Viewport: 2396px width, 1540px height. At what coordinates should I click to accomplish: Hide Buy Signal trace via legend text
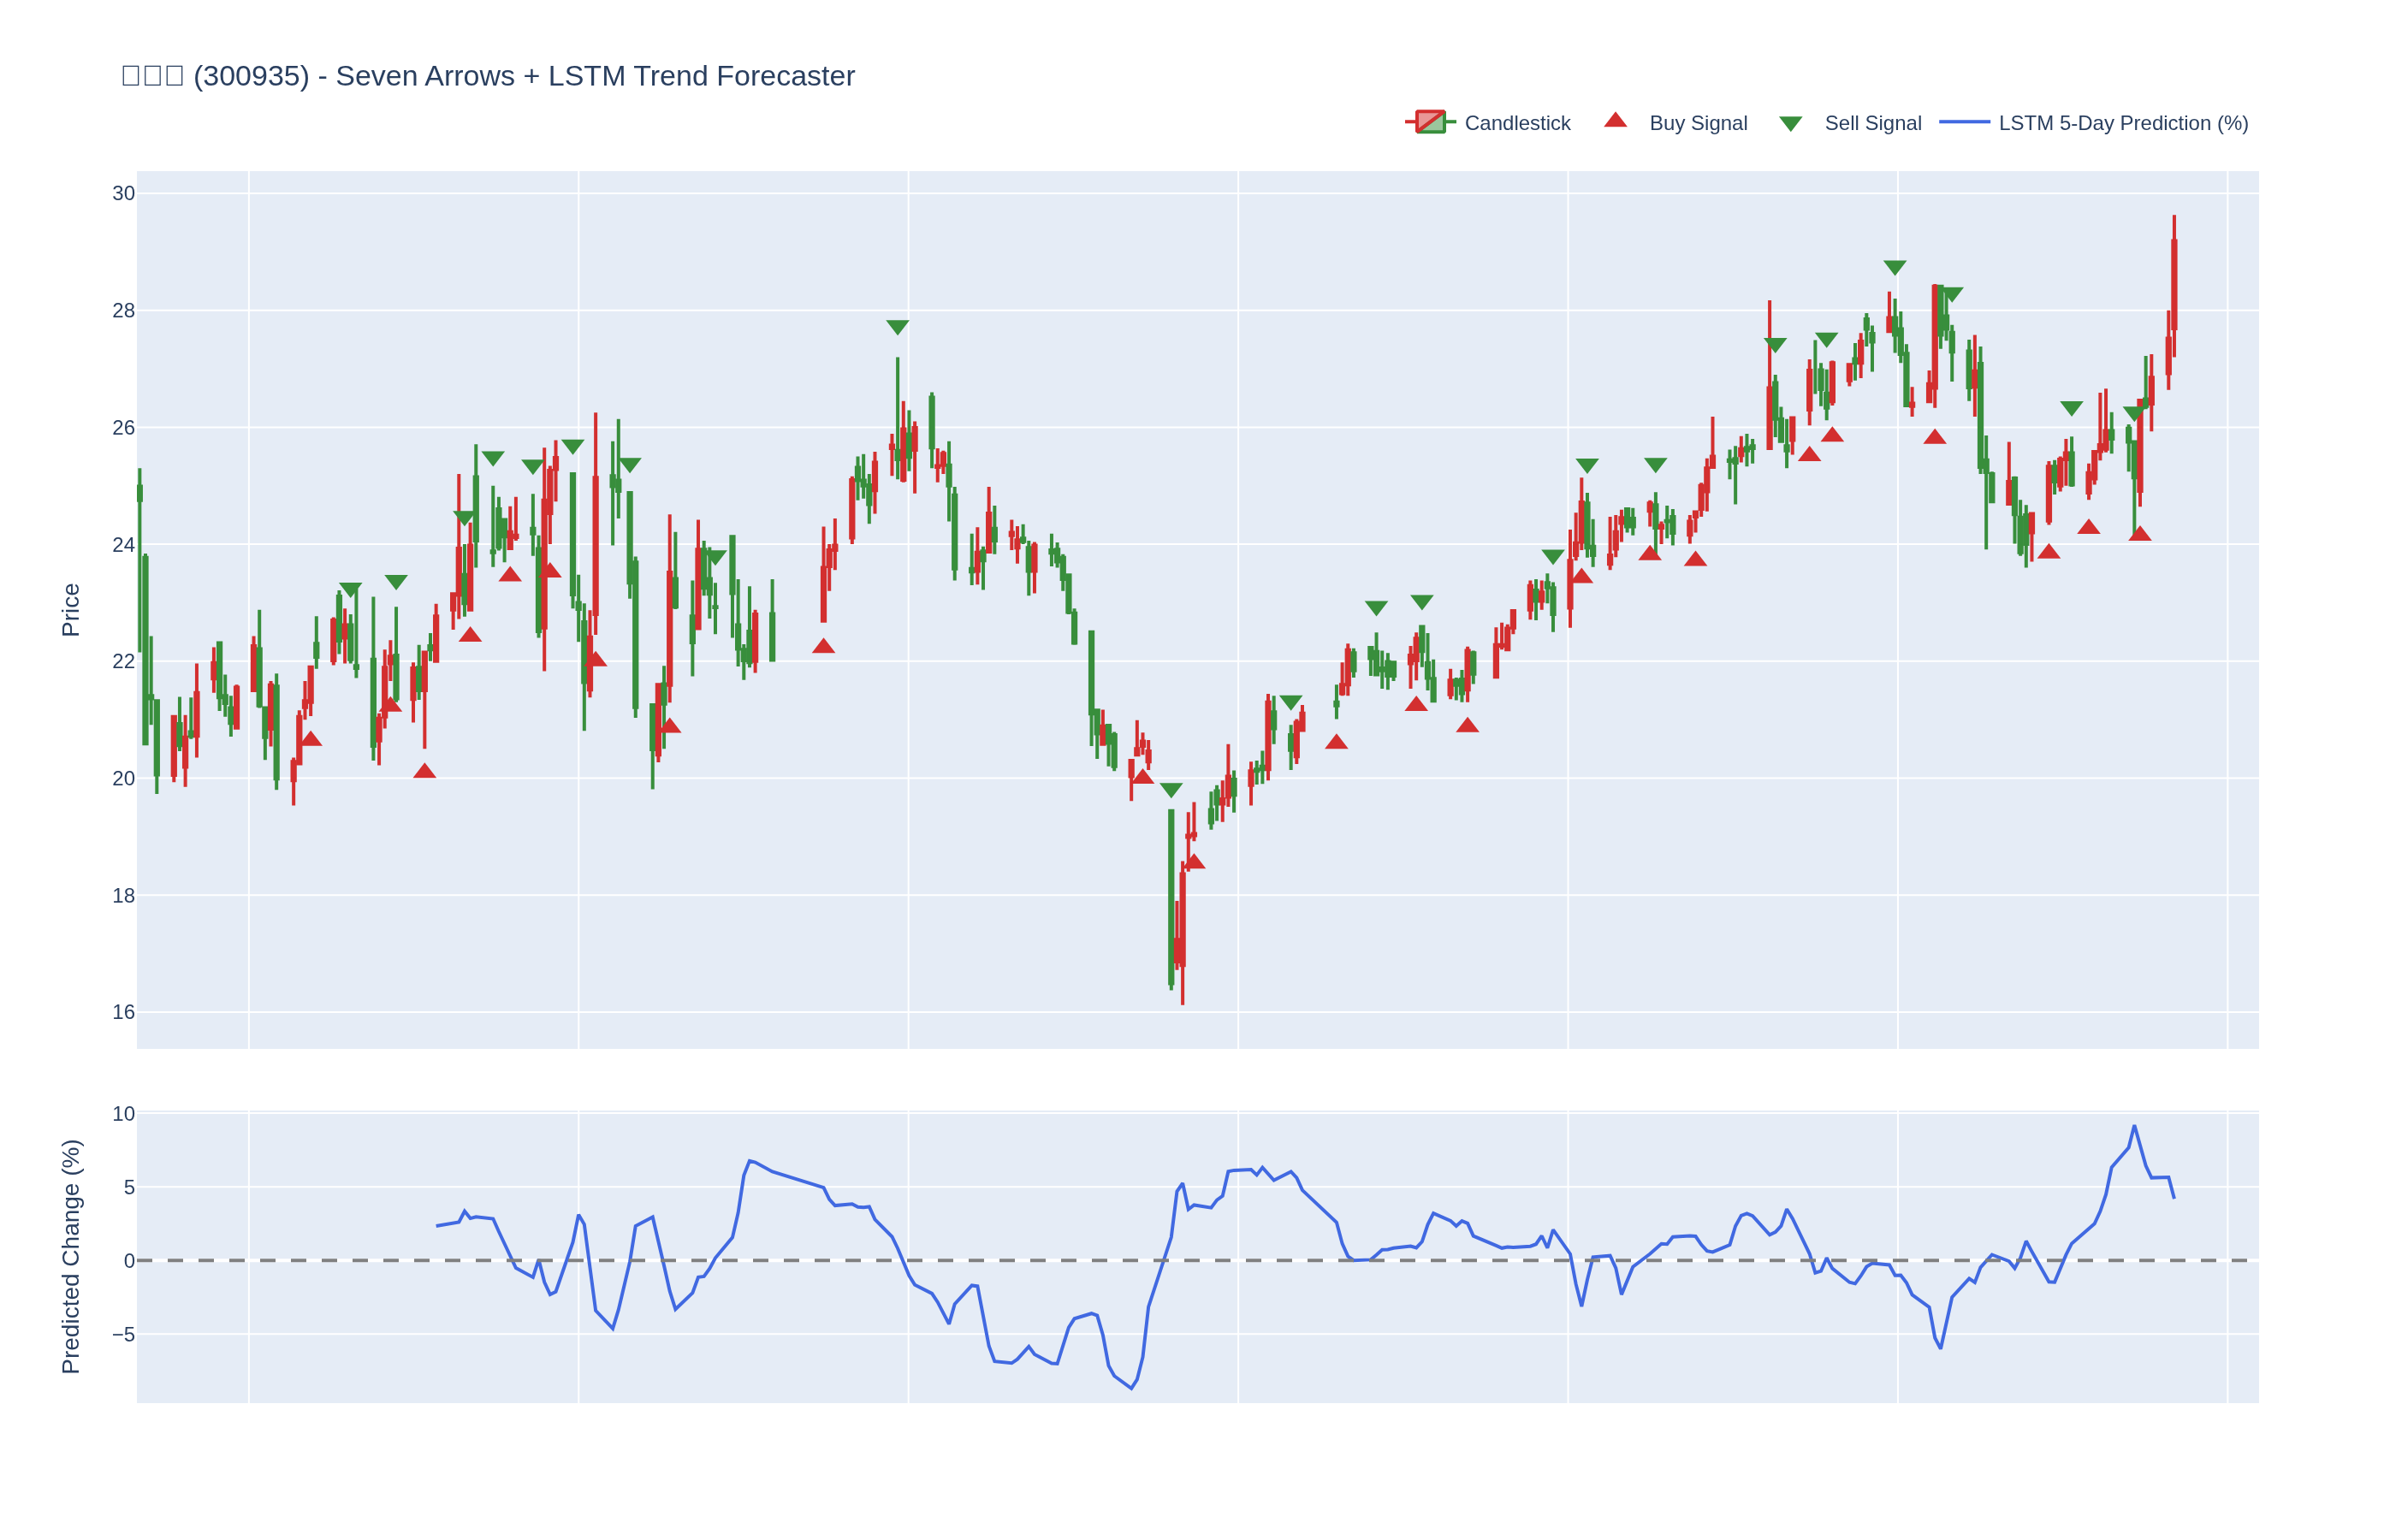point(1698,123)
